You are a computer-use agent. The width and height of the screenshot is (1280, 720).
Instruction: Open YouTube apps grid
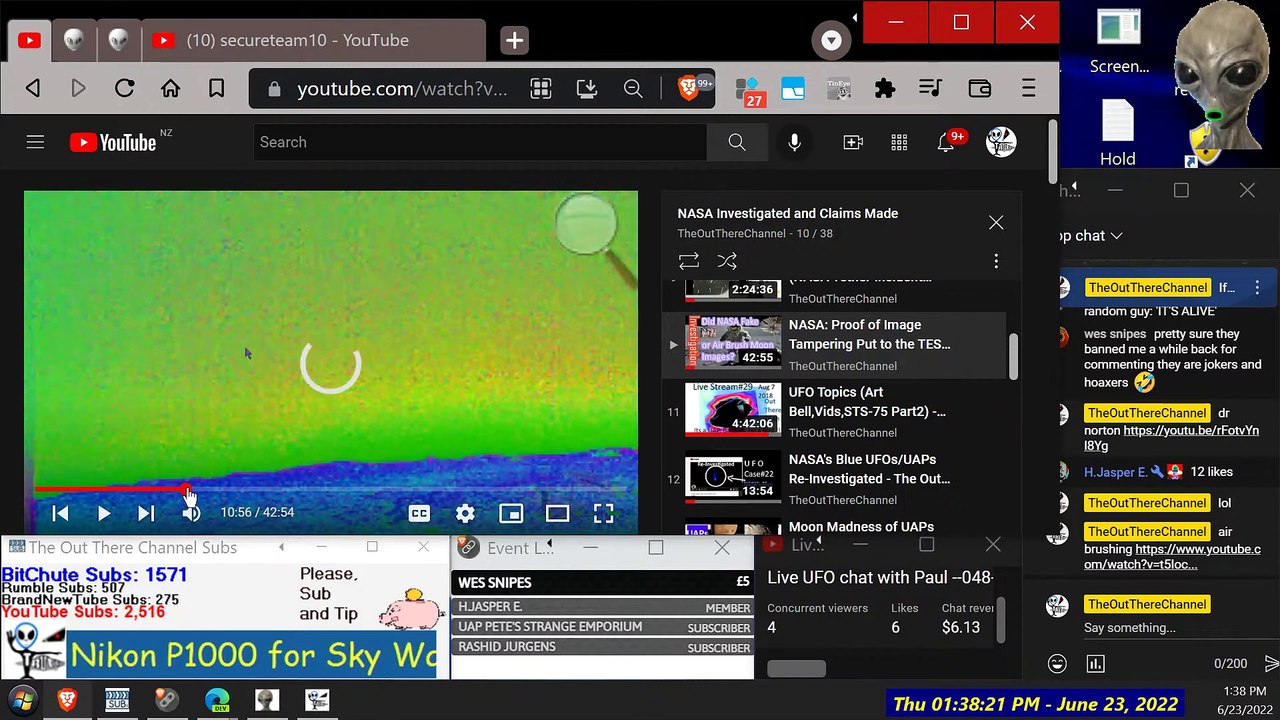pyautogui.click(x=899, y=142)
